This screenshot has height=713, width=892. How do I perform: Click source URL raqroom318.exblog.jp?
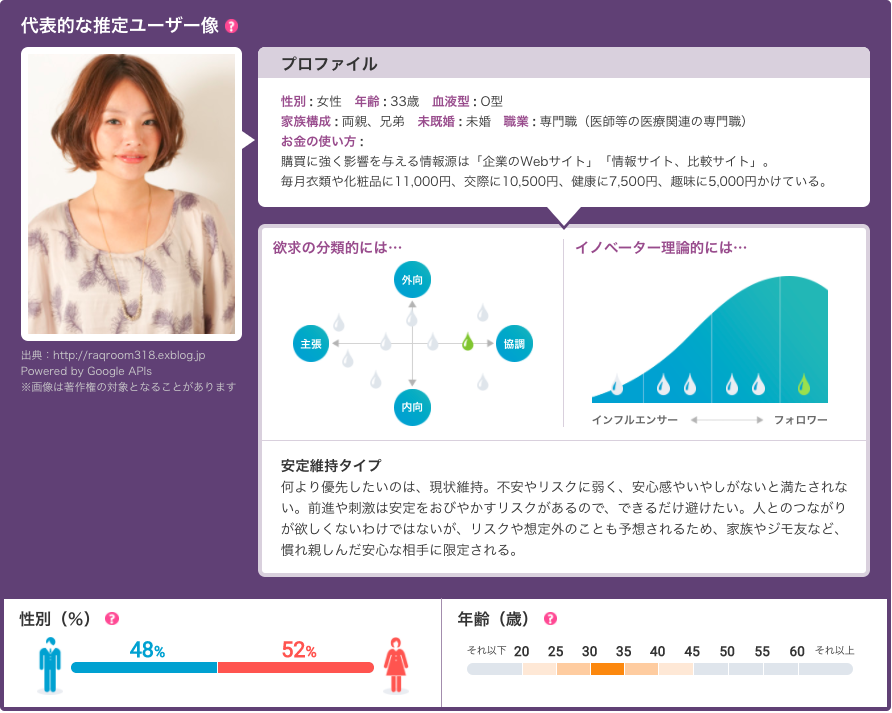tap(129, 355)
